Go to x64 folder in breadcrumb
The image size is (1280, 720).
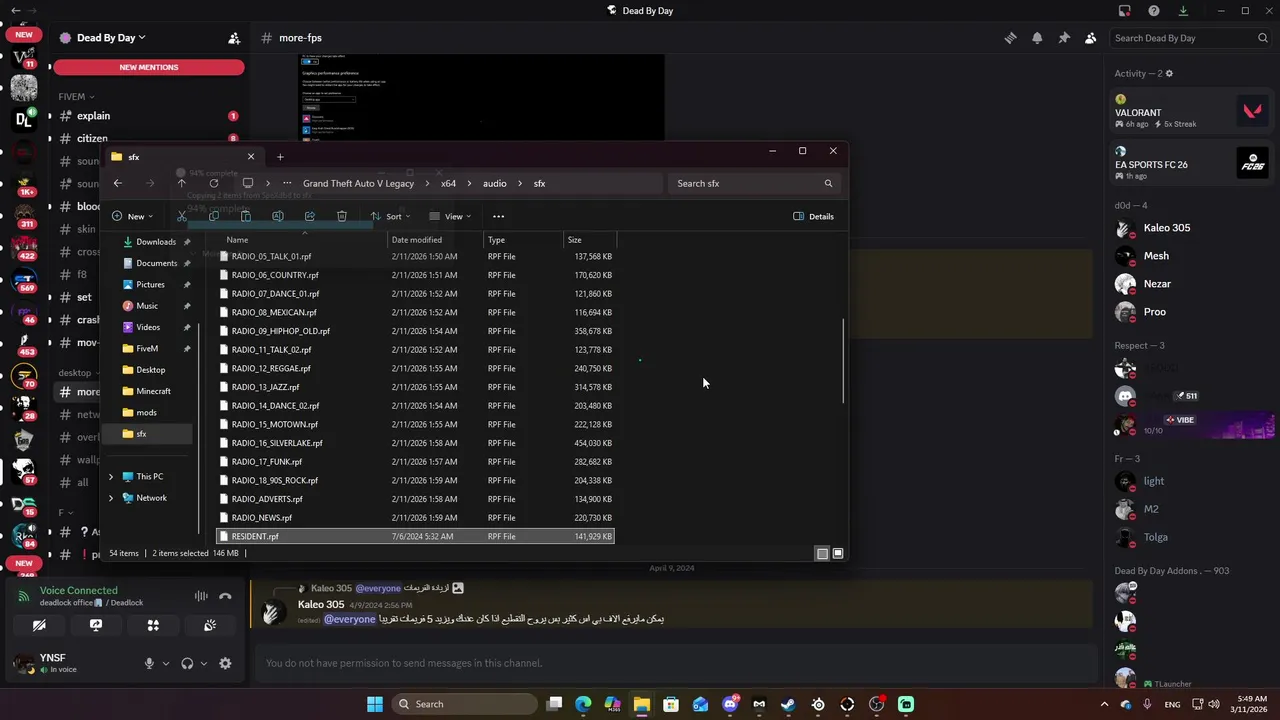(x=448, y=183)
